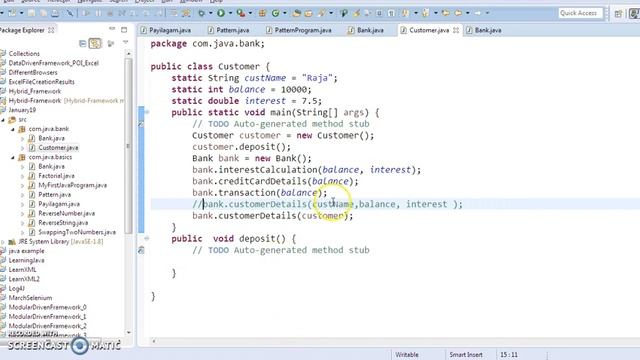Click the Quick Access search field
The image size is (640, 360).
(580, 13)
